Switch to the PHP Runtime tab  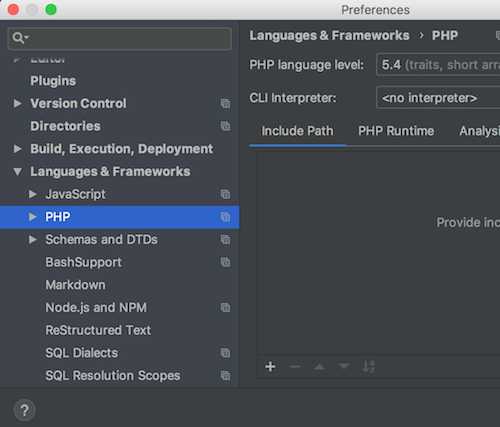click(396, 131)
